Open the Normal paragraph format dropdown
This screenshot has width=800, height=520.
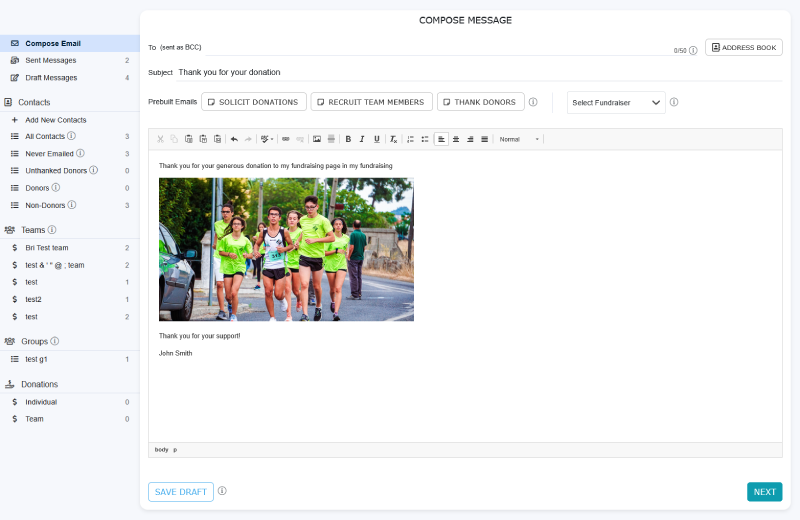(x=519, y=139)
